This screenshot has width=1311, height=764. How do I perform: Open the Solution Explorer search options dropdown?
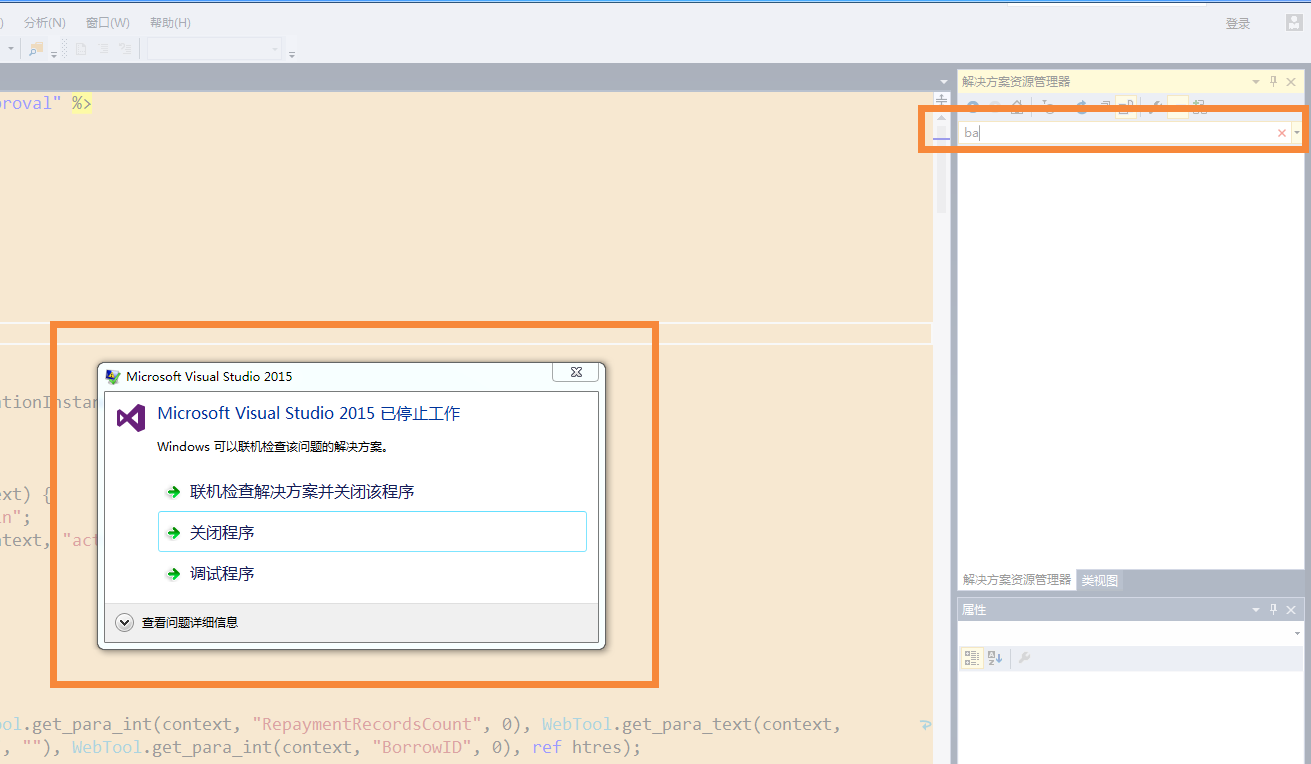pos(1297,133)
